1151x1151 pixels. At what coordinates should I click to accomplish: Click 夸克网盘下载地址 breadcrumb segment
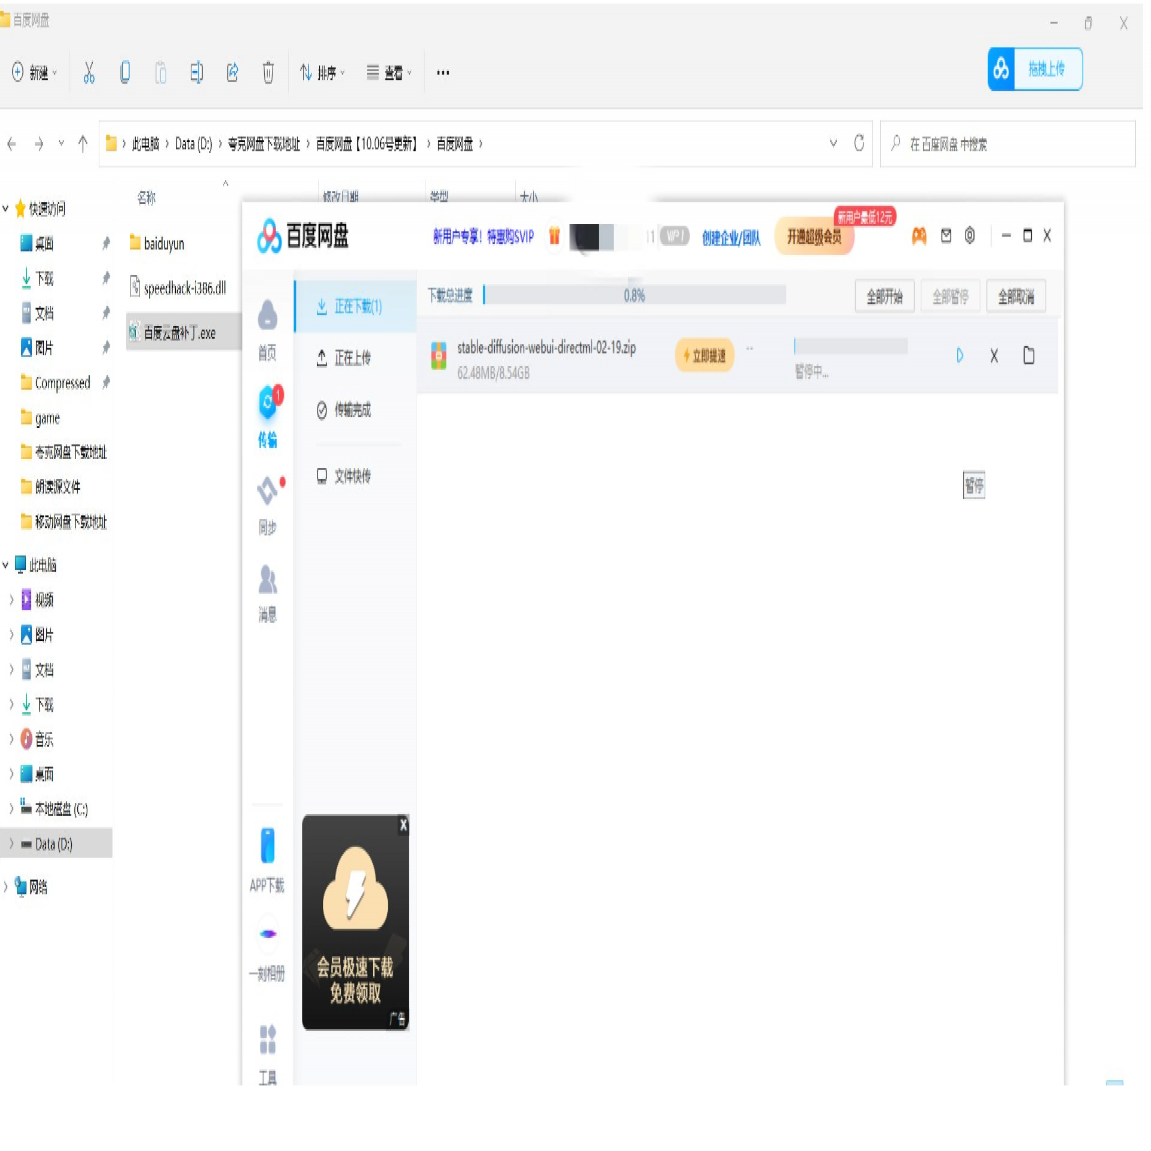pos(264,144)
